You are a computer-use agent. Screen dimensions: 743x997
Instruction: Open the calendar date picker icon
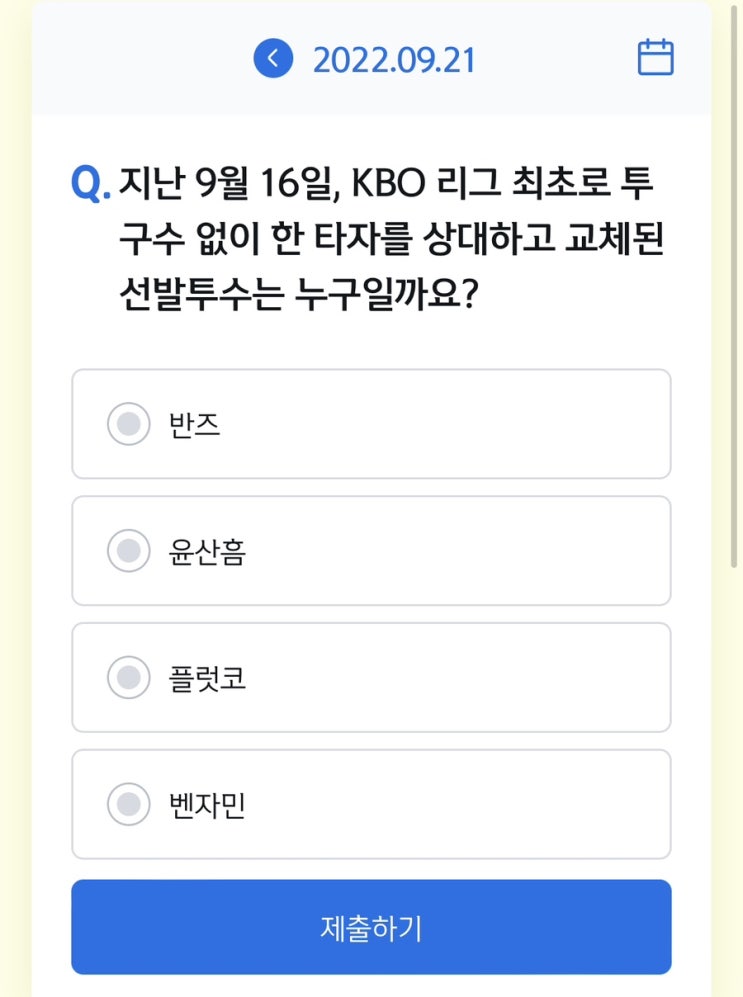click(655, 58)
